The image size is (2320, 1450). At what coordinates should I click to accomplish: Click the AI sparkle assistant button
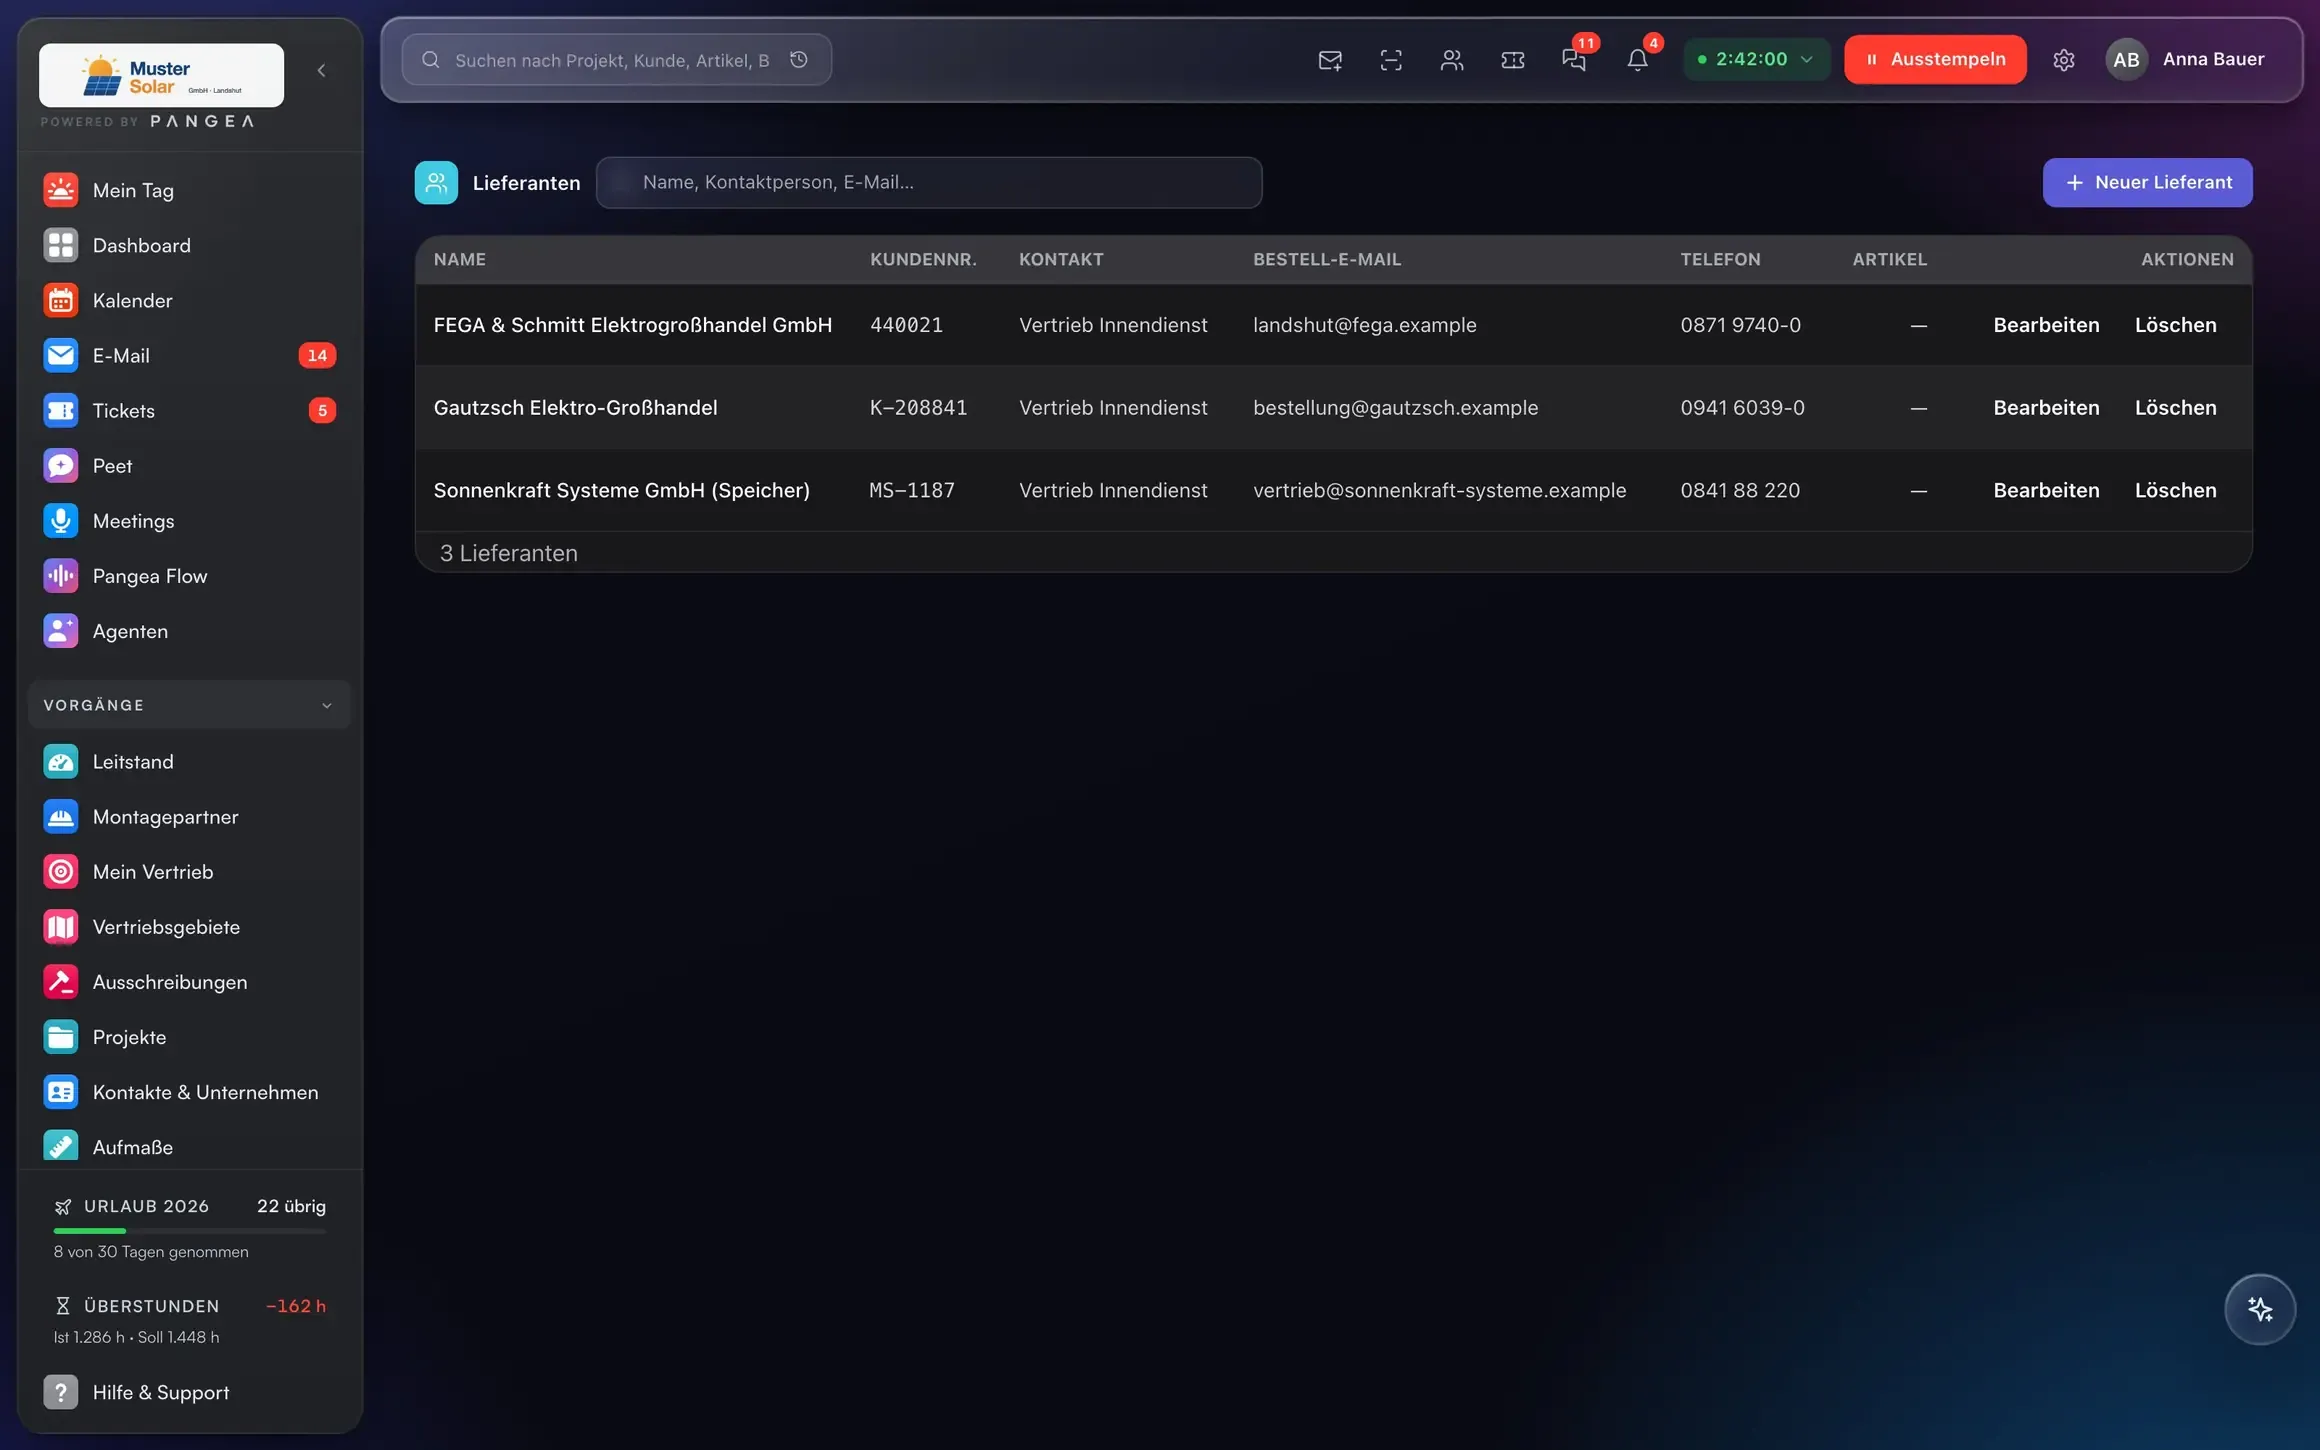(2260, 1309)
